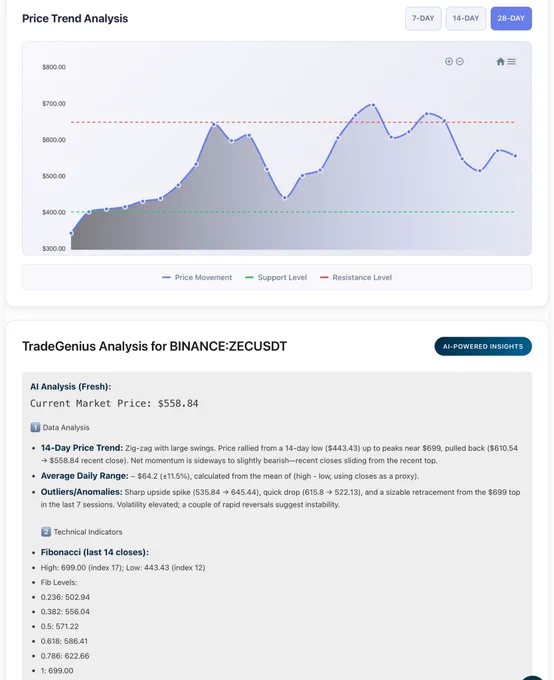Click the 1: 699.00 Fib level
554x680 pixels.
coord(57,671)
